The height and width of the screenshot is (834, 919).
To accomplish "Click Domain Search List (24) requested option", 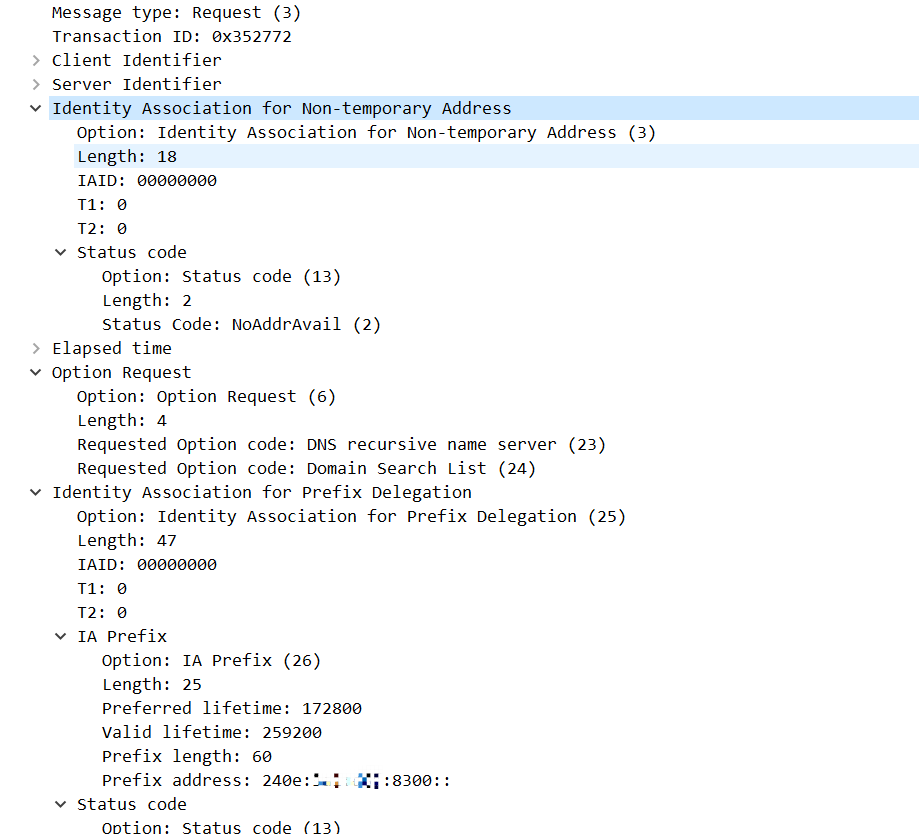I will coord(306,468).
